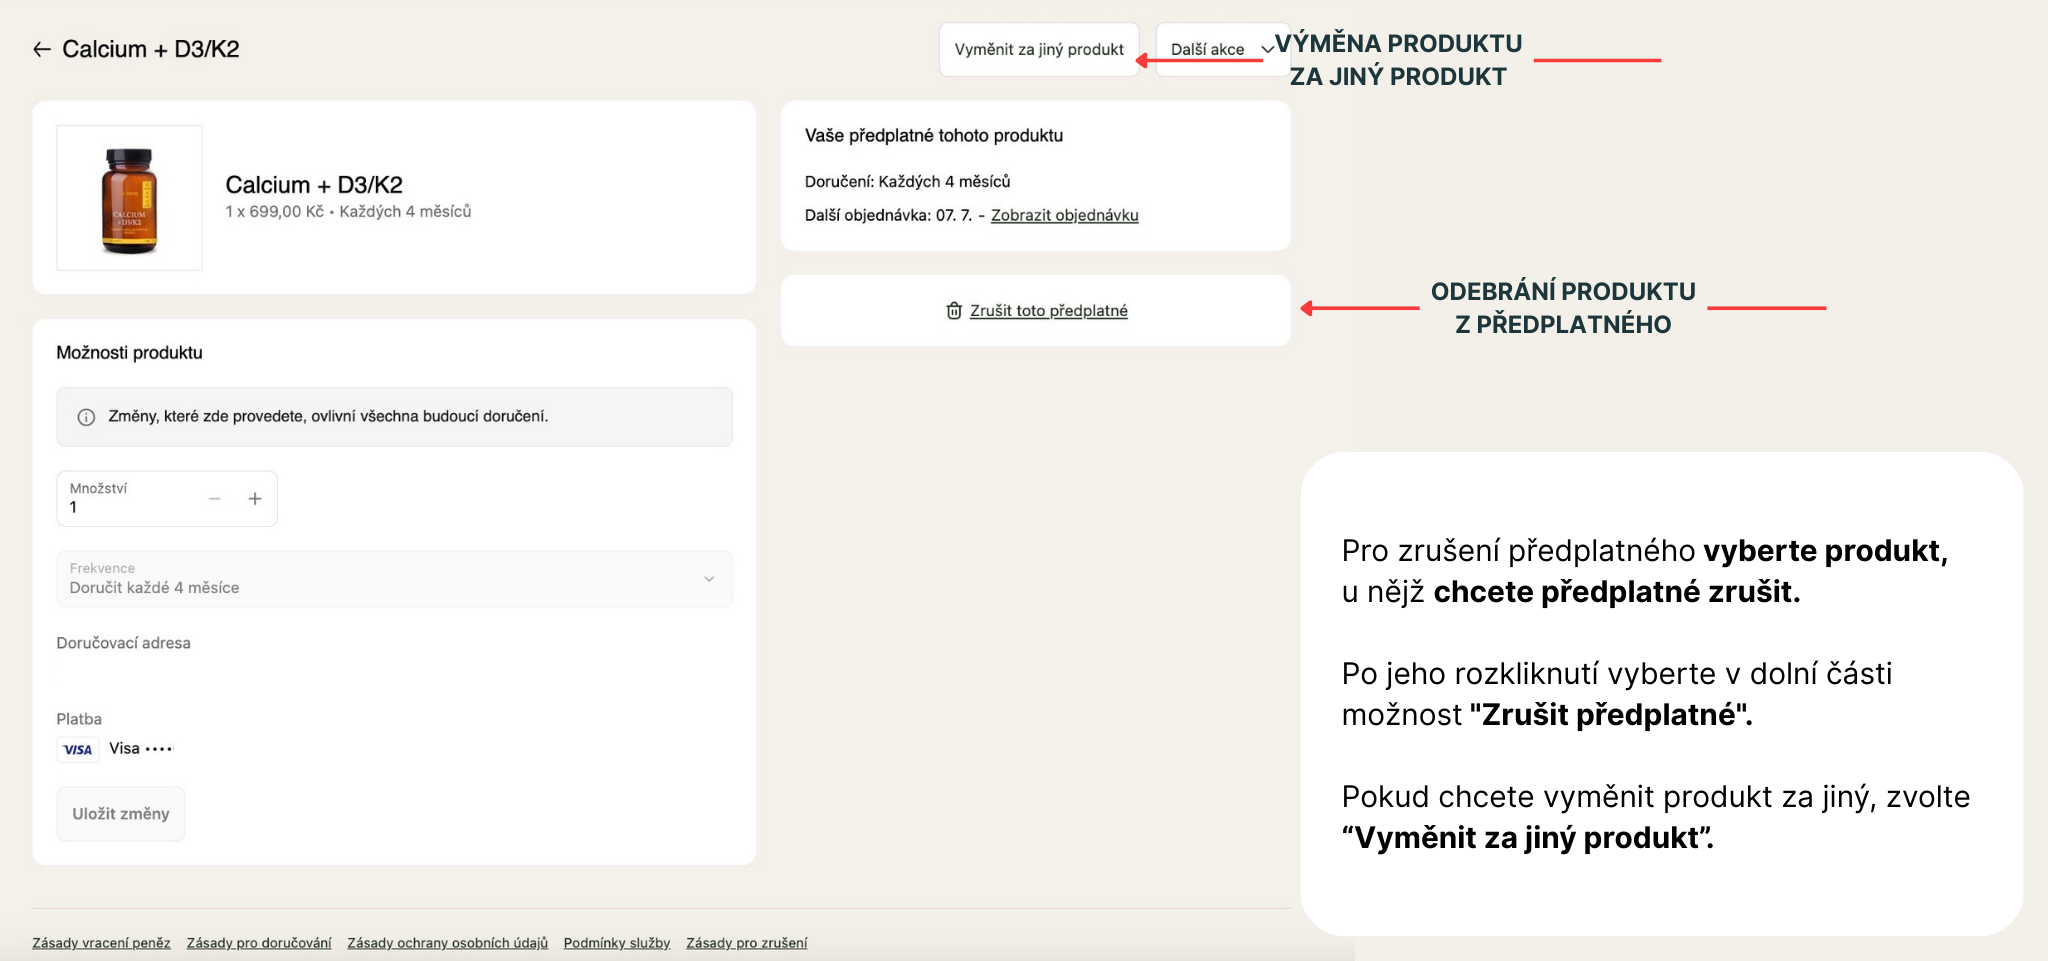Open Podmínky služby footer link

click(617, 943)
